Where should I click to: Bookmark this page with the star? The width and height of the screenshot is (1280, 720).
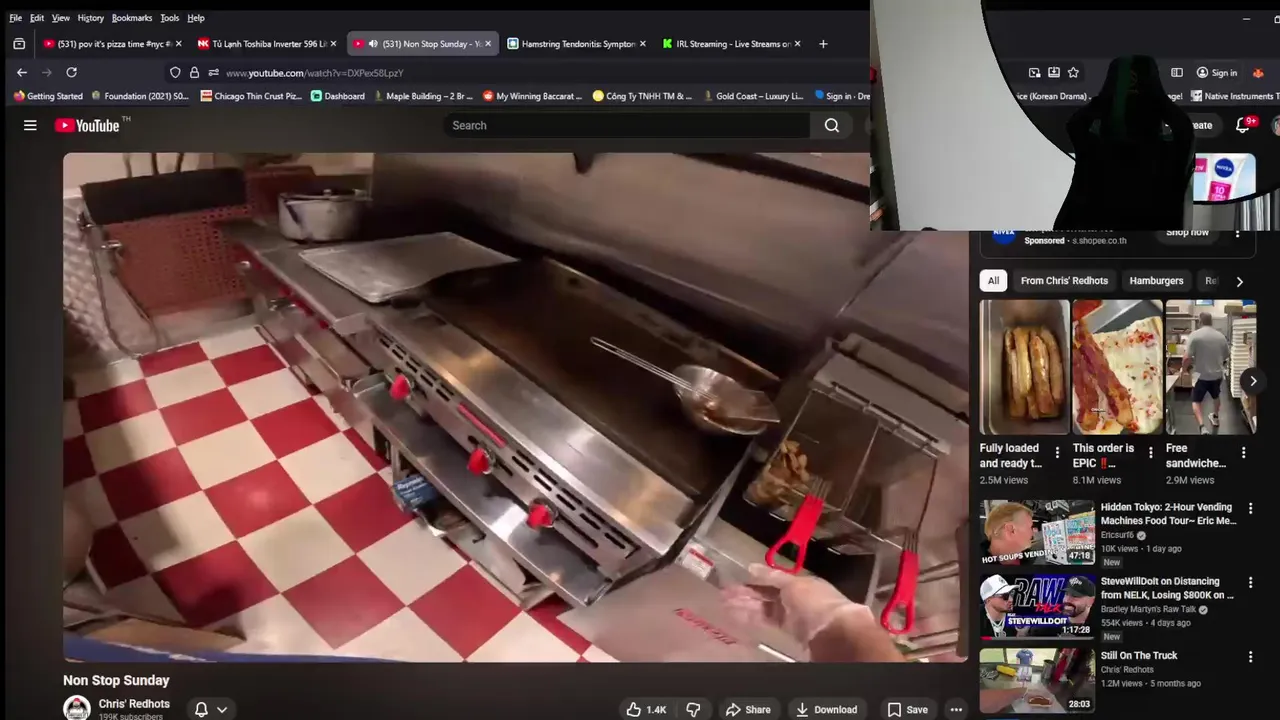point(1073,73)
